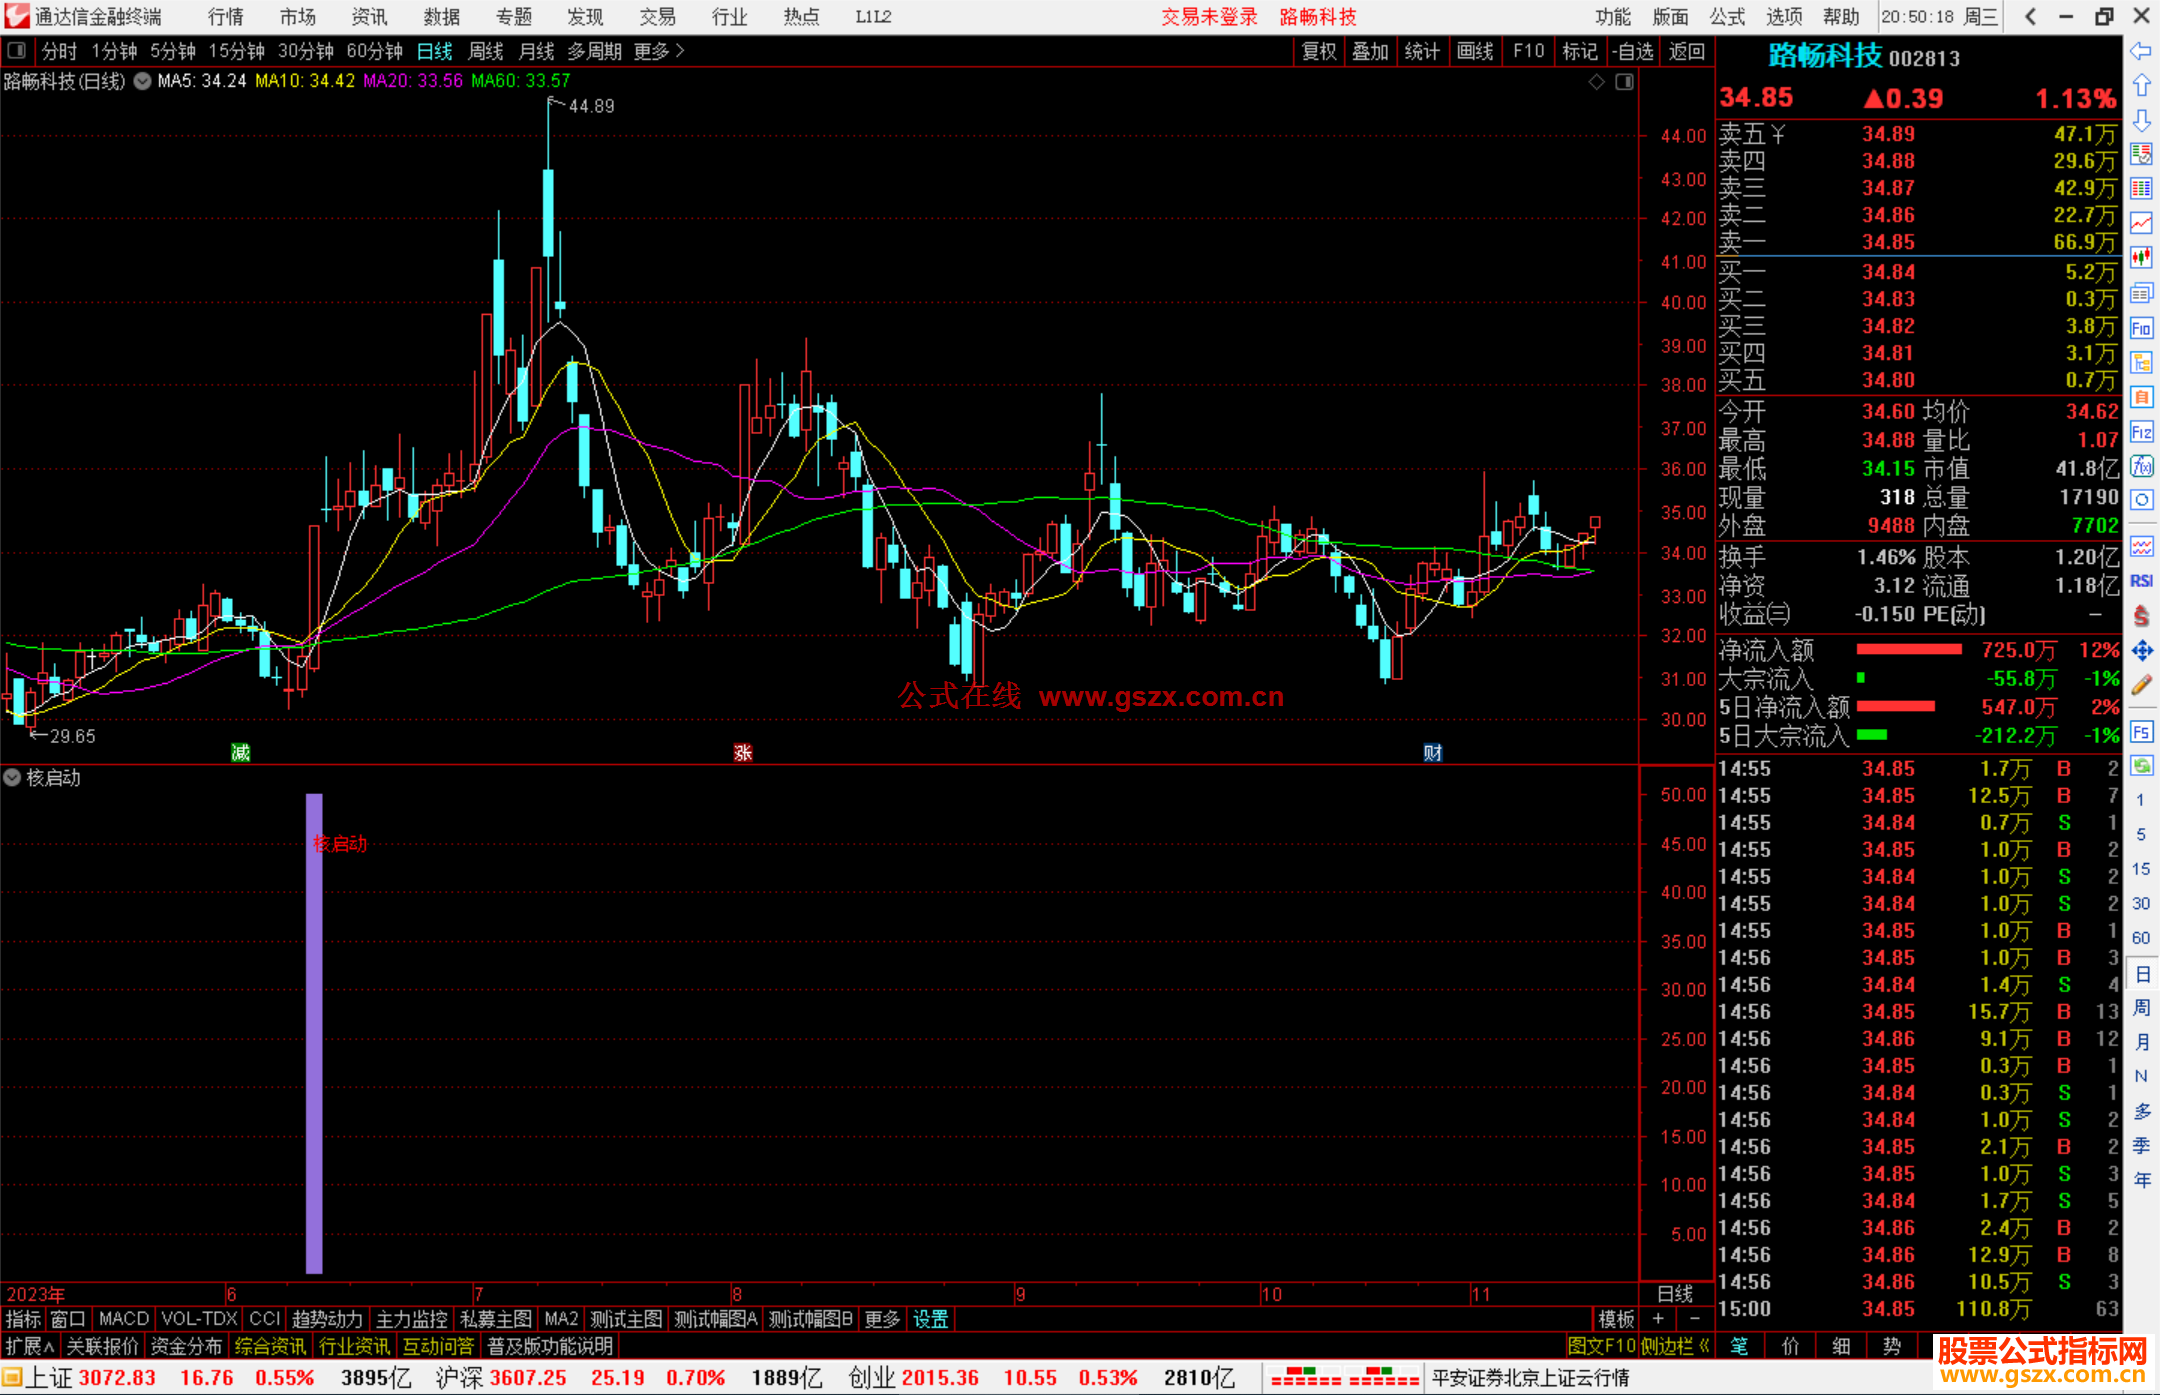The width and height of the screenshot is (2160, 1395).
Task: Click the f(x) formula icon
Action: tap(2141, 467)
